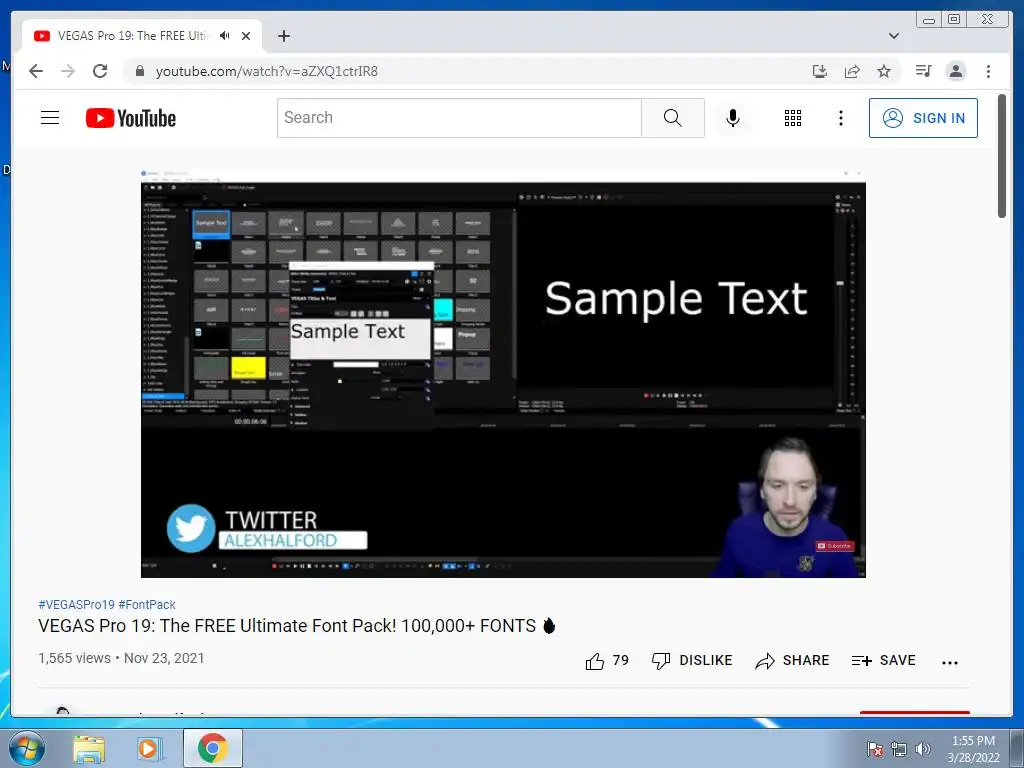Select the youtube.com address bar URL
This screenshot has height=768, width=1024.
click(x=266, y=71)
